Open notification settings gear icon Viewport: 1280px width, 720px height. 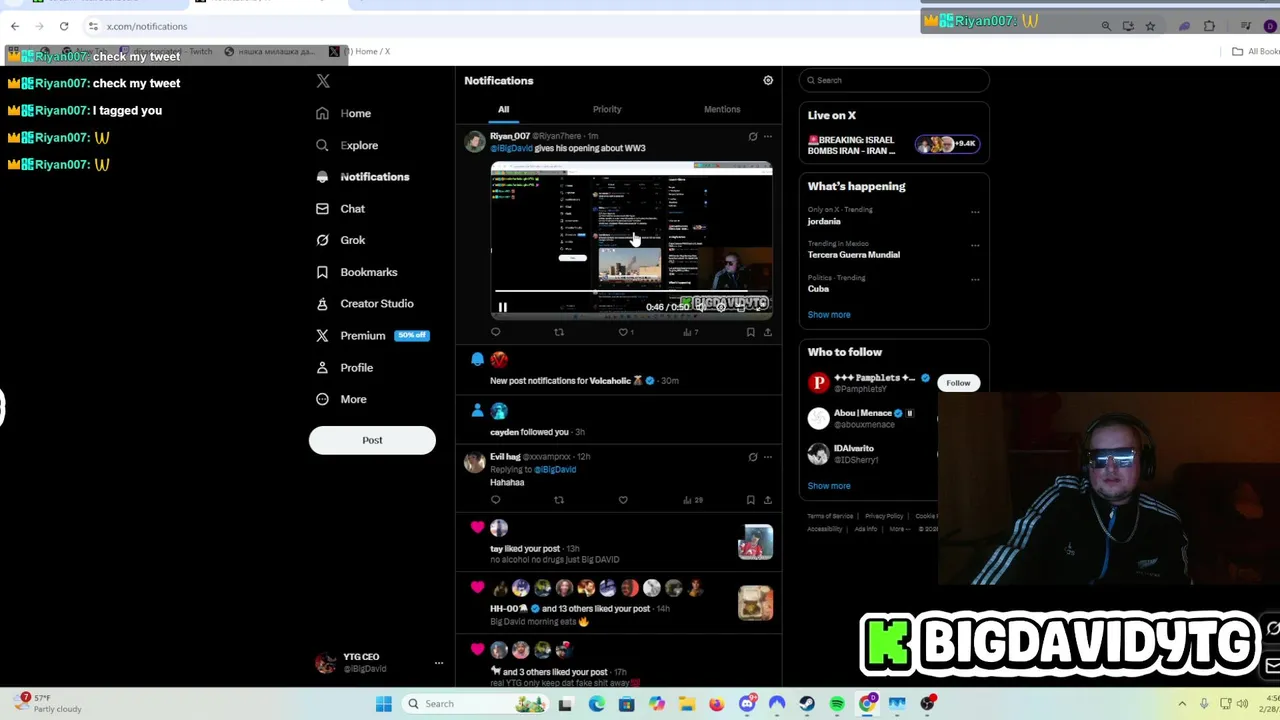[x=768, y=81]
